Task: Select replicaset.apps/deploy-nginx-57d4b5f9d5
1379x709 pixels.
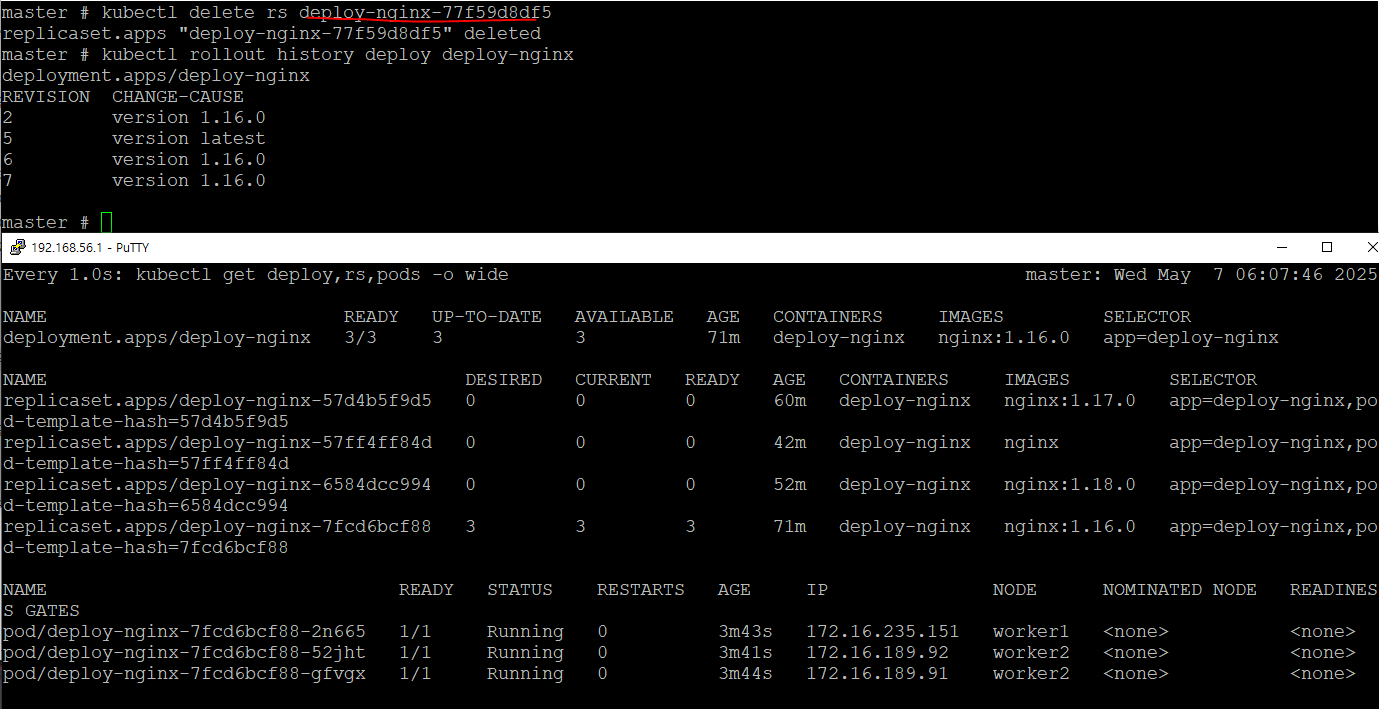Action: tap(217, 400)
